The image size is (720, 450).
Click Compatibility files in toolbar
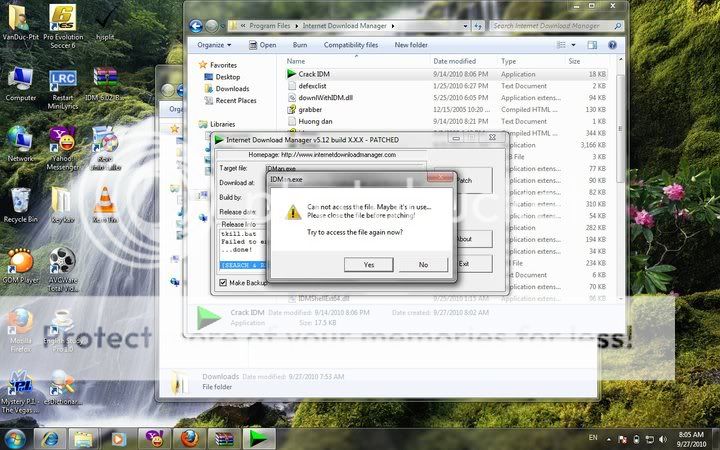(x=351, y=45)
